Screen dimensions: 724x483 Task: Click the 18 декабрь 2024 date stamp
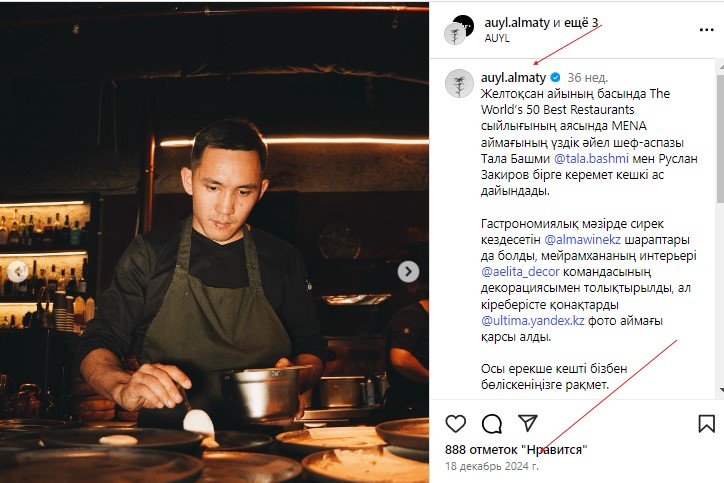point(492,466)
